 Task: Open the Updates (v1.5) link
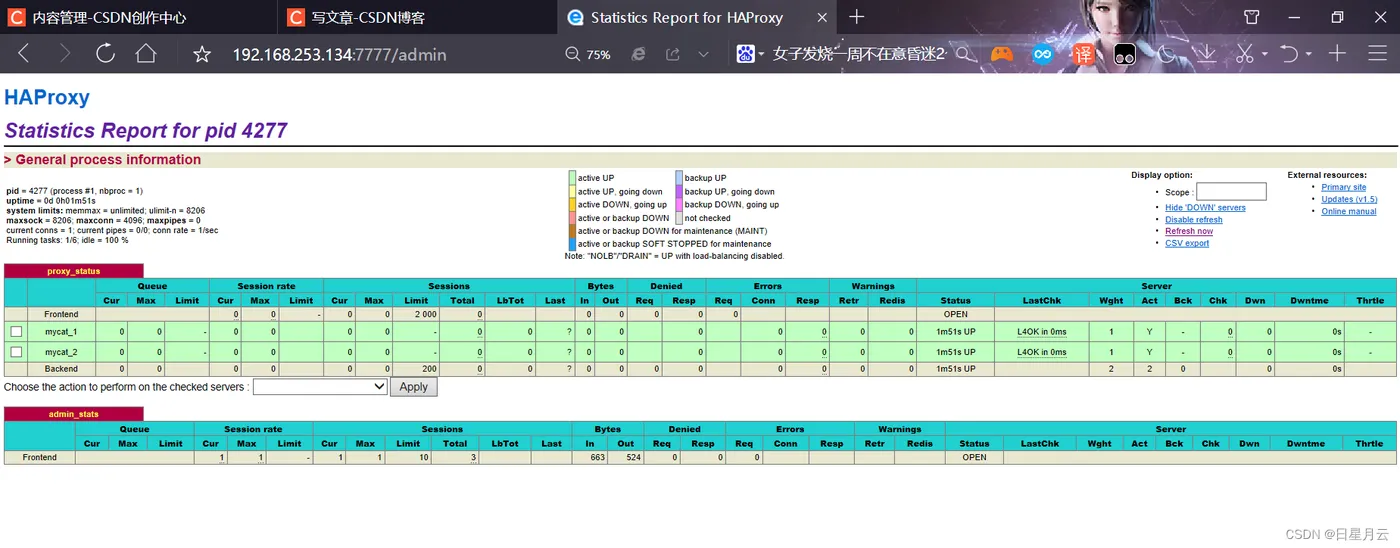1349,199
